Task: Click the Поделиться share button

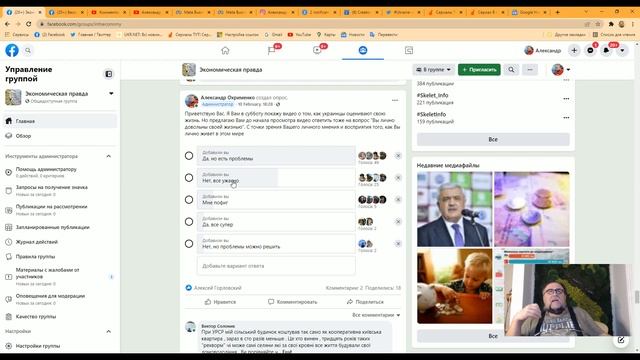Action: (x=365, y=302)
